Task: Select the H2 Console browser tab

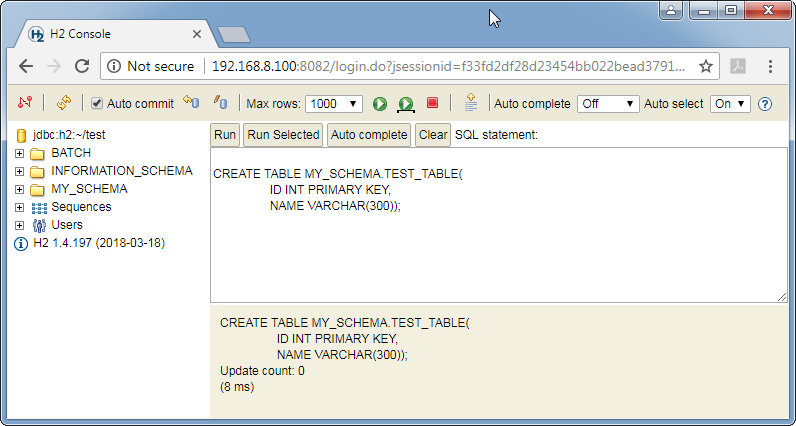Action: coord(110,34)
